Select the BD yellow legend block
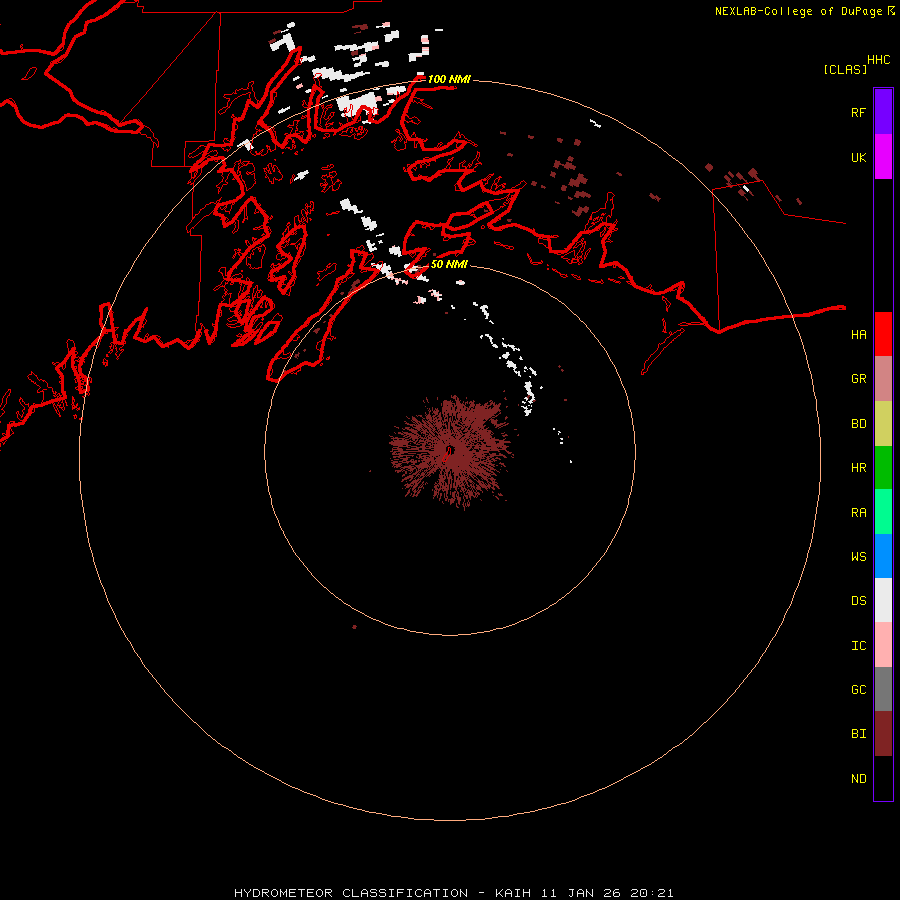The height and width of the screenshot is (900, 900). (x=883, y=424)
